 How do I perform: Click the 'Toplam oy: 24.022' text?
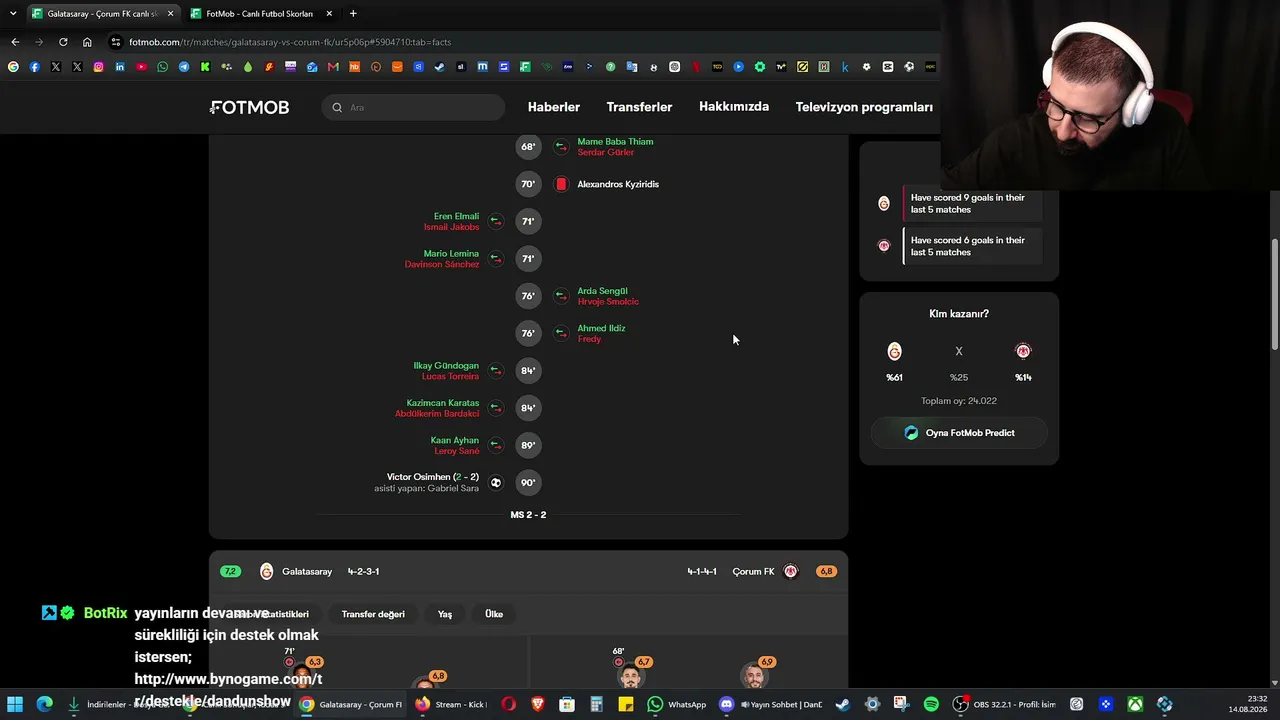tap(959, 401)
